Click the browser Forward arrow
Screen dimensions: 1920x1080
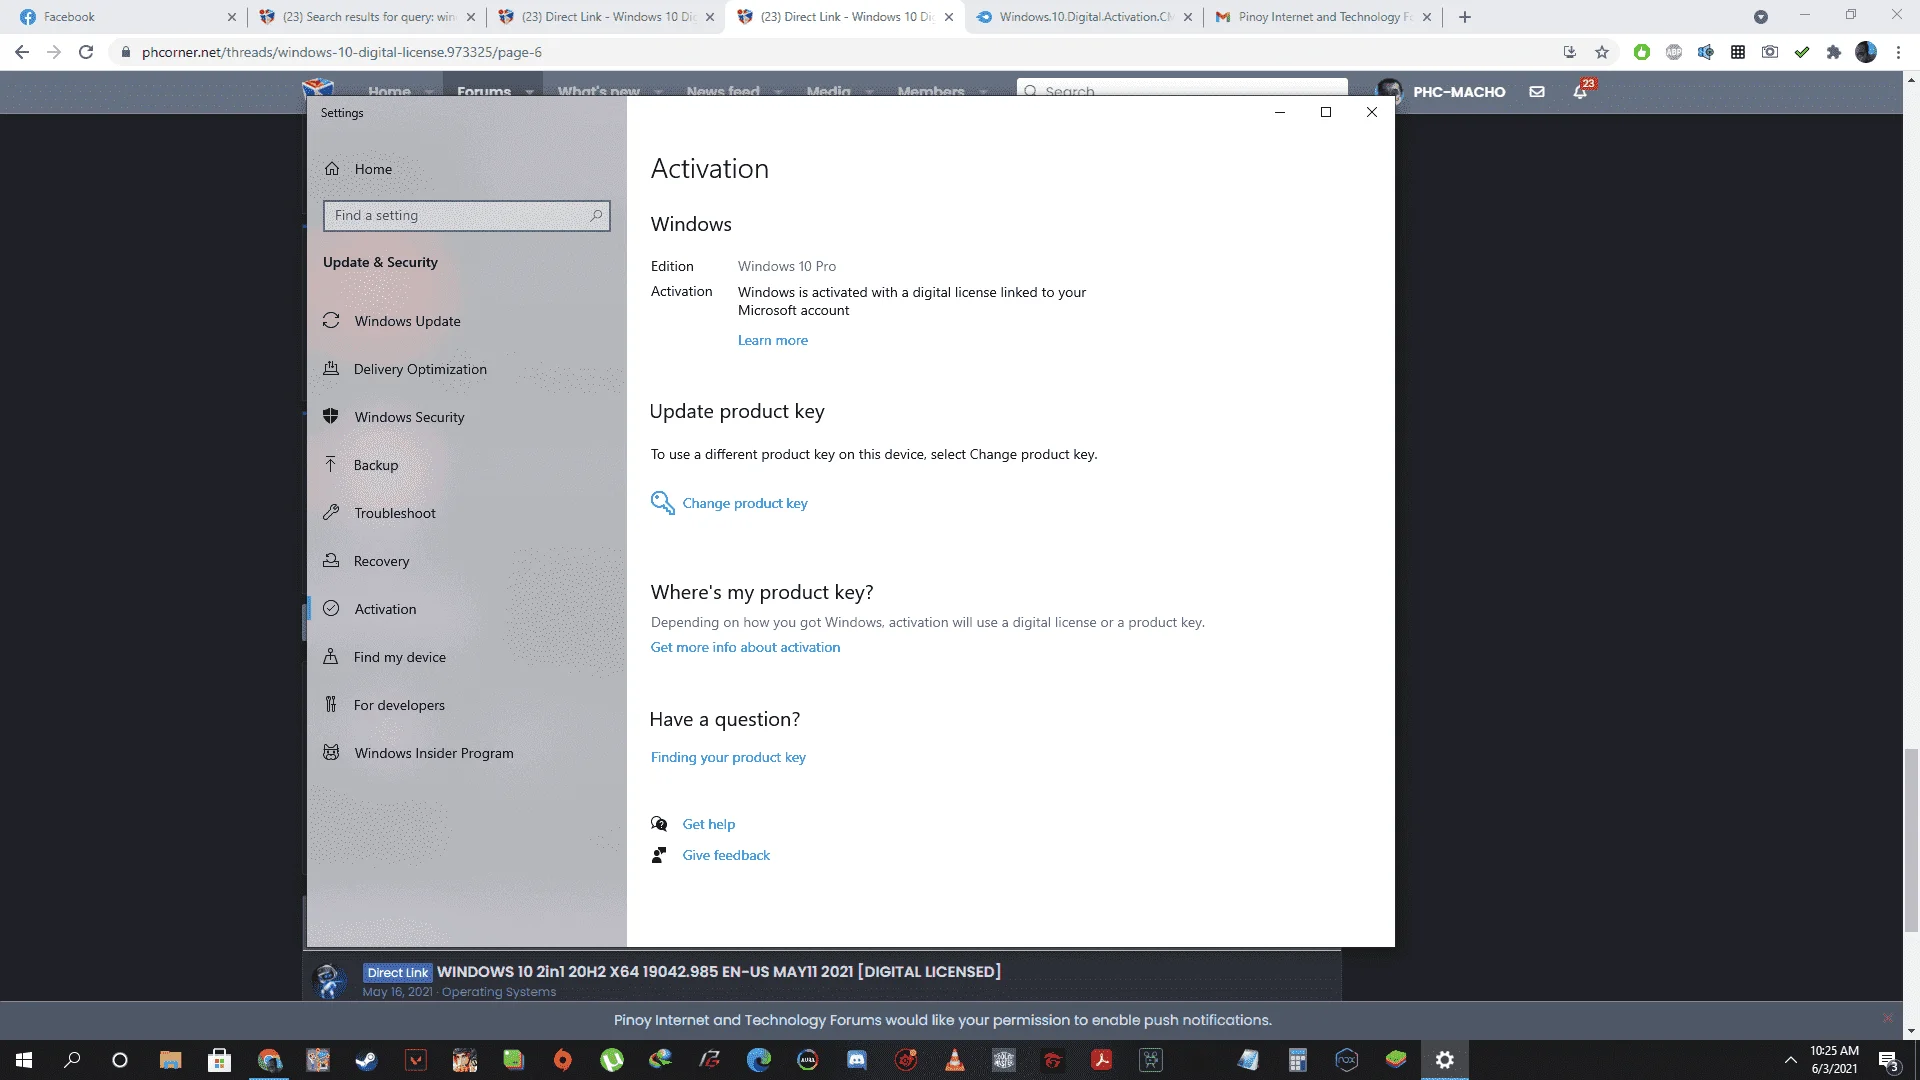pyautogui.click(x=54, y=52)
